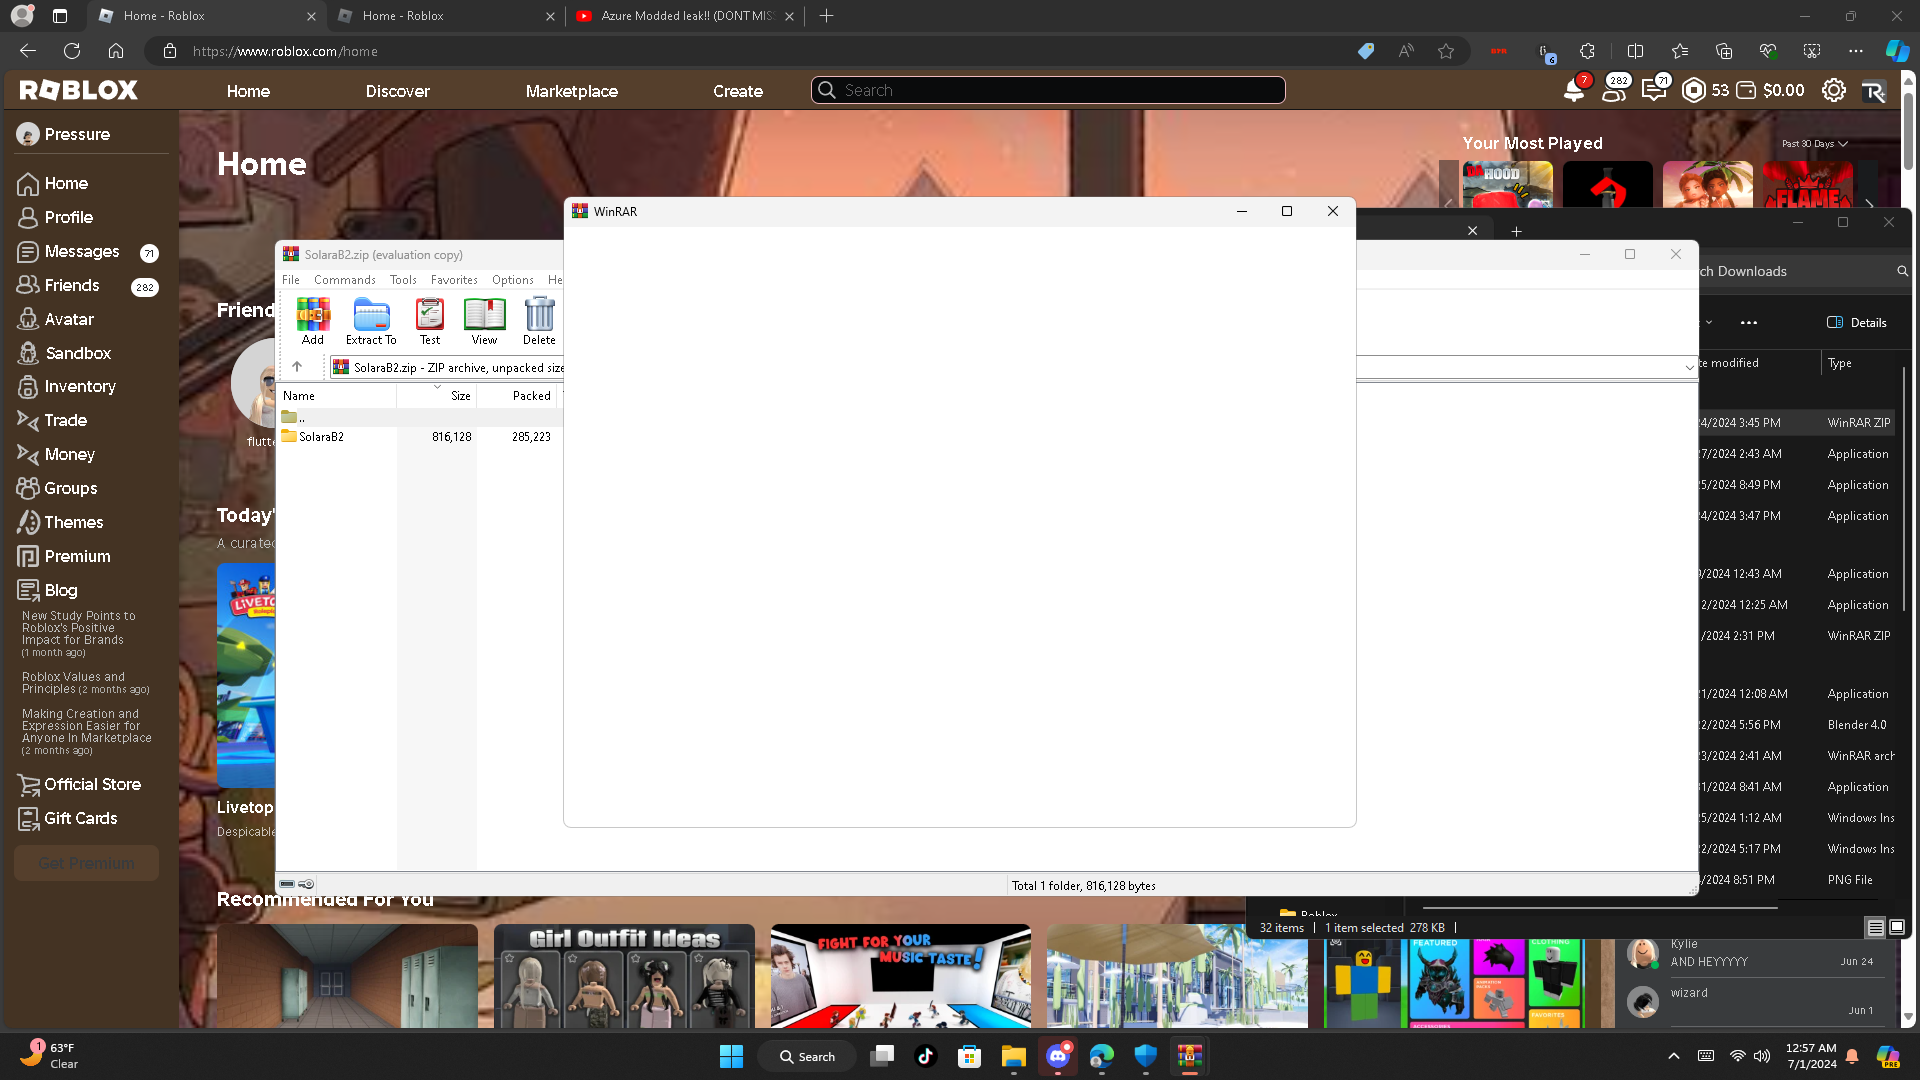1920x1080 pixels.
Task: Open the Copilot sidebar in Edge
Action: tap(1897, 51)
